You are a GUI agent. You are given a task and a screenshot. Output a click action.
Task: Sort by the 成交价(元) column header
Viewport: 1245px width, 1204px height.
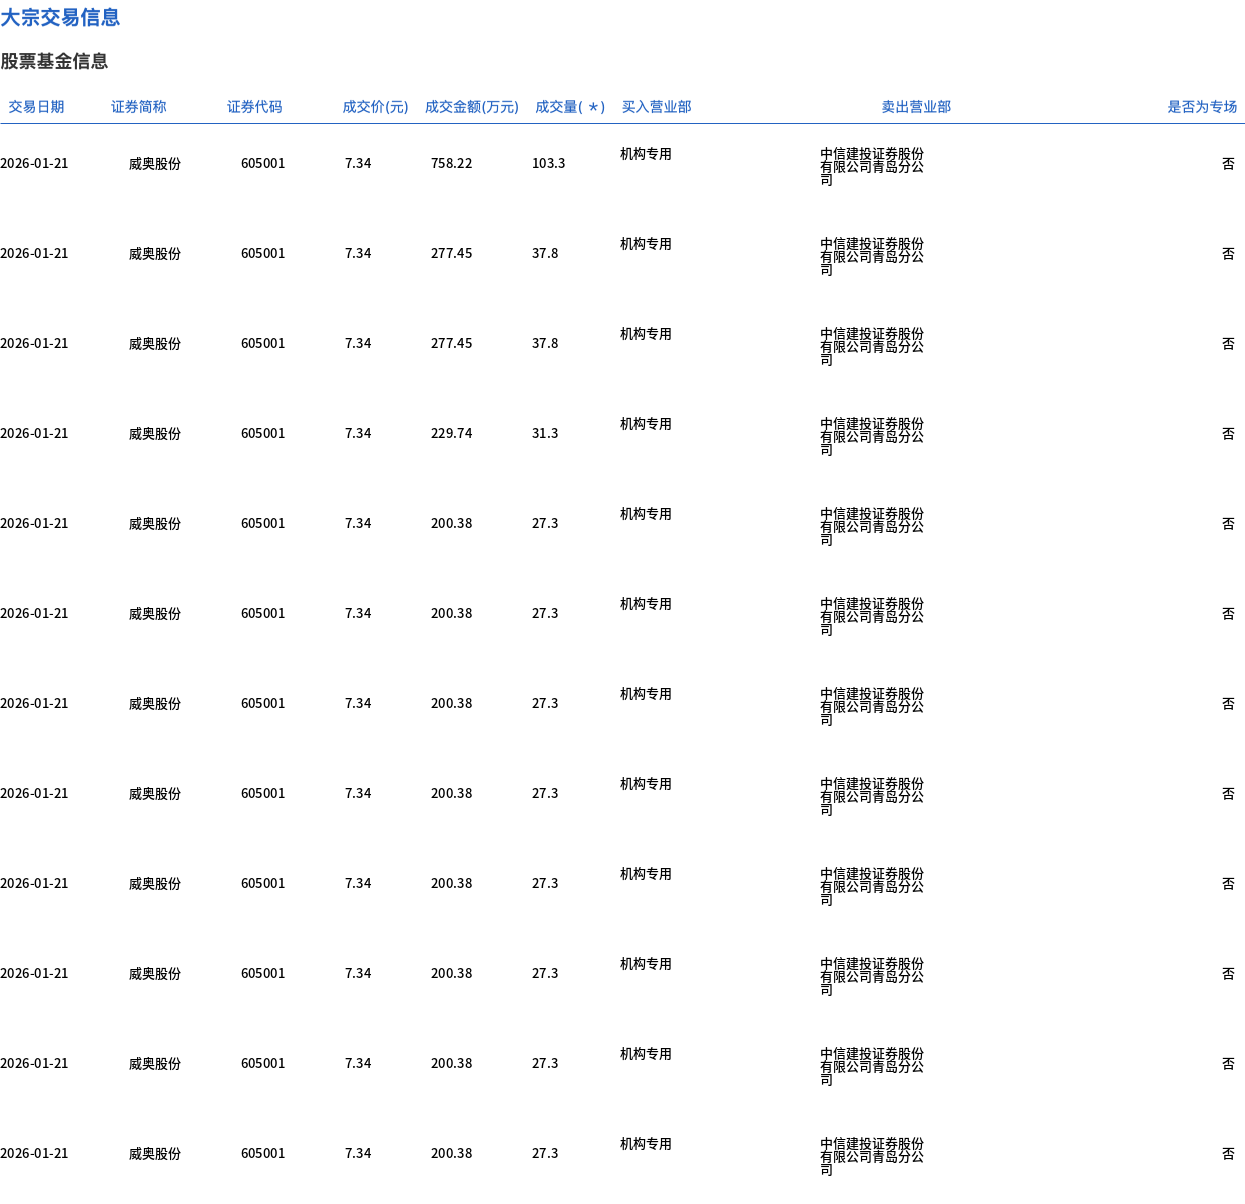(x=375, y=107)
